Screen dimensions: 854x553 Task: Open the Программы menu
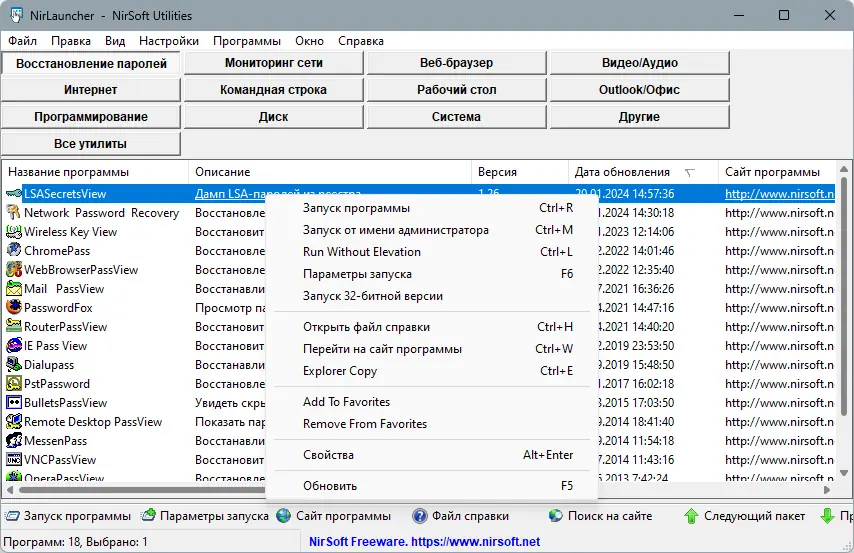247,41
